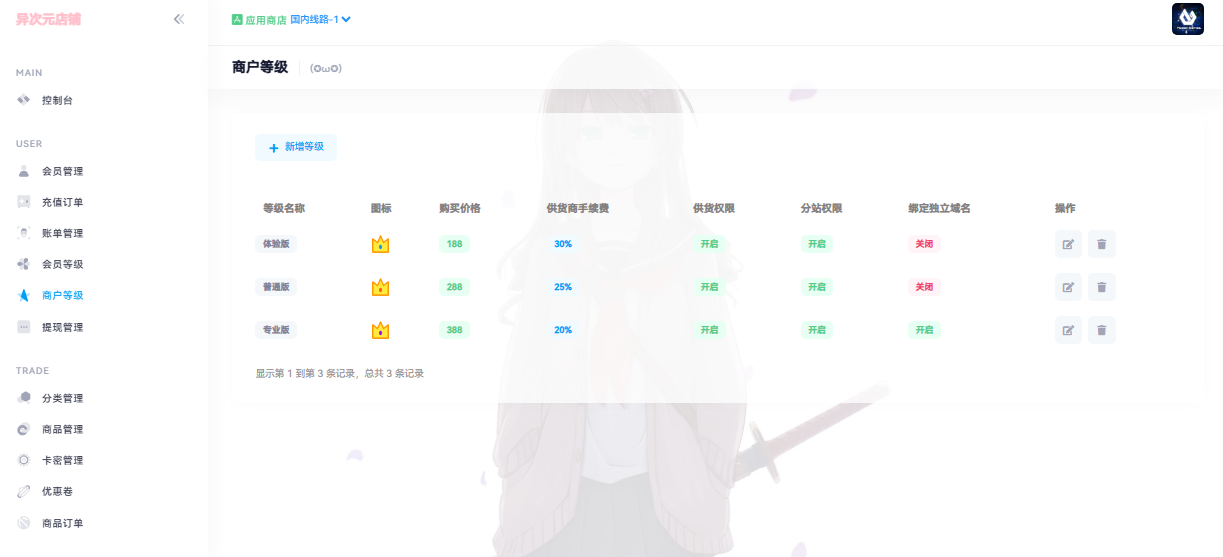The width and height of the screenshot is (1223, 557).
Task: Delete the 体验版 merchant level
Action: click(1101, 244)
